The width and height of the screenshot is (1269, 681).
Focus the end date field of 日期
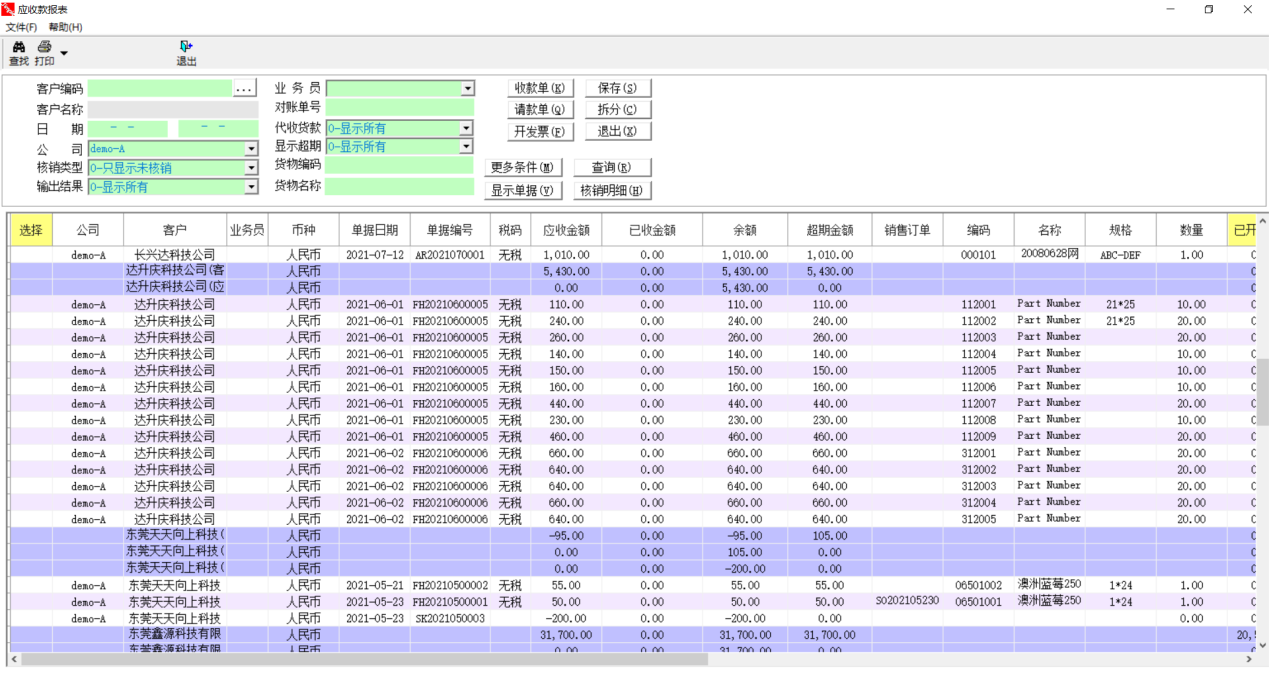point(218,128)
